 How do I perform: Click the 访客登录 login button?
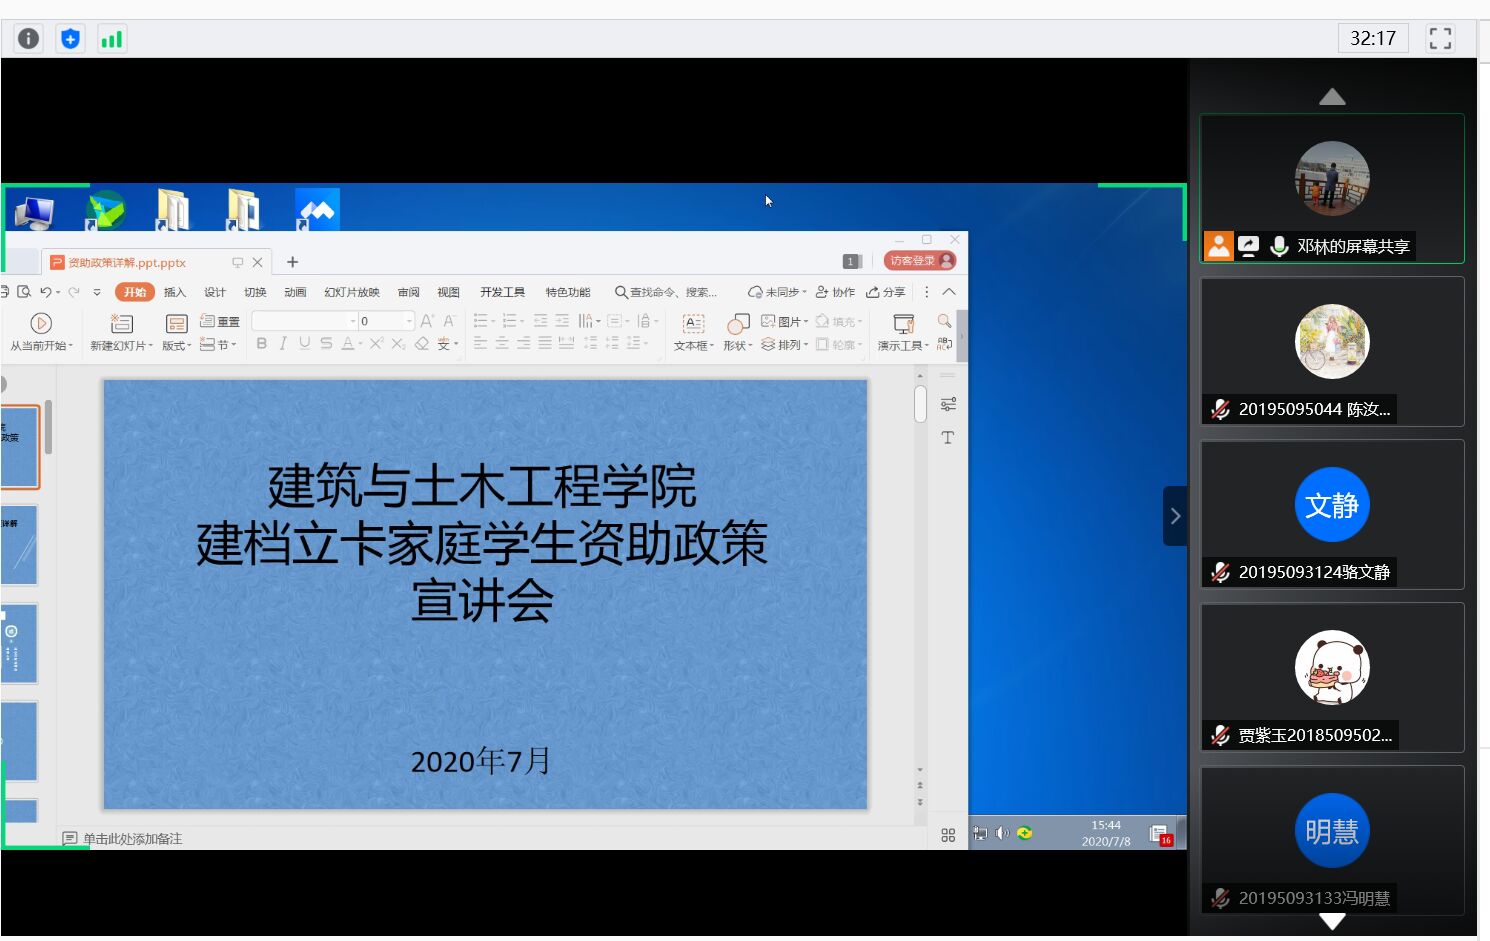920,261
